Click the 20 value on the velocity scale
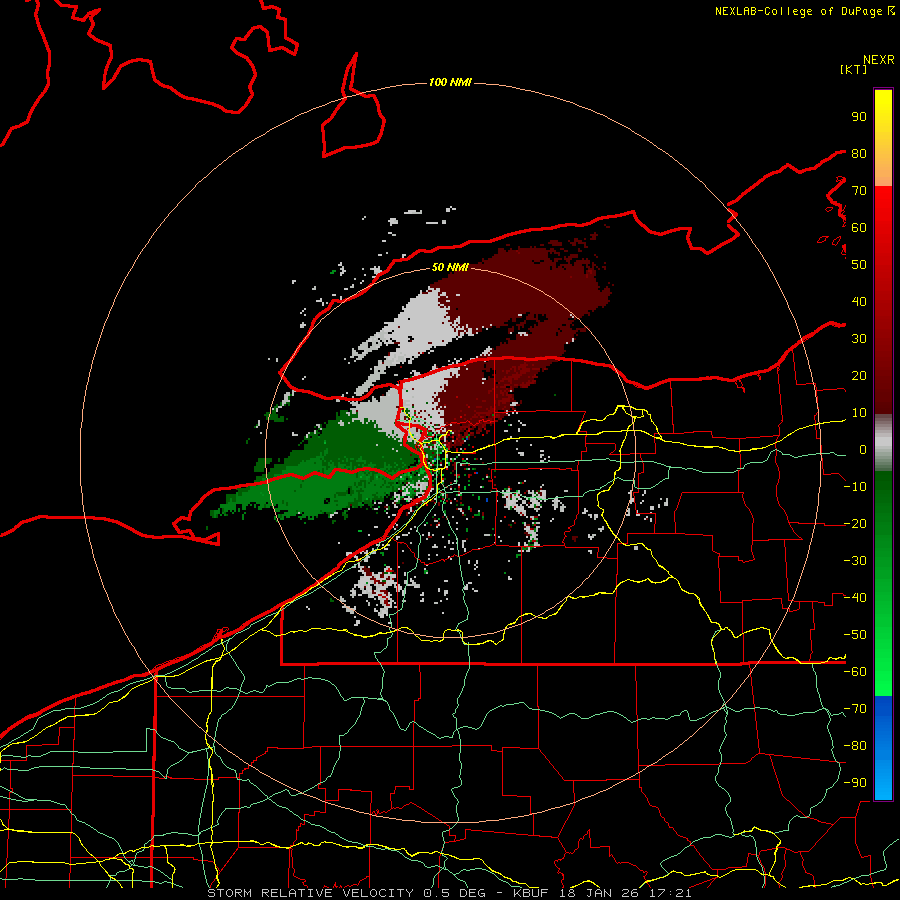 click(859, 376)
